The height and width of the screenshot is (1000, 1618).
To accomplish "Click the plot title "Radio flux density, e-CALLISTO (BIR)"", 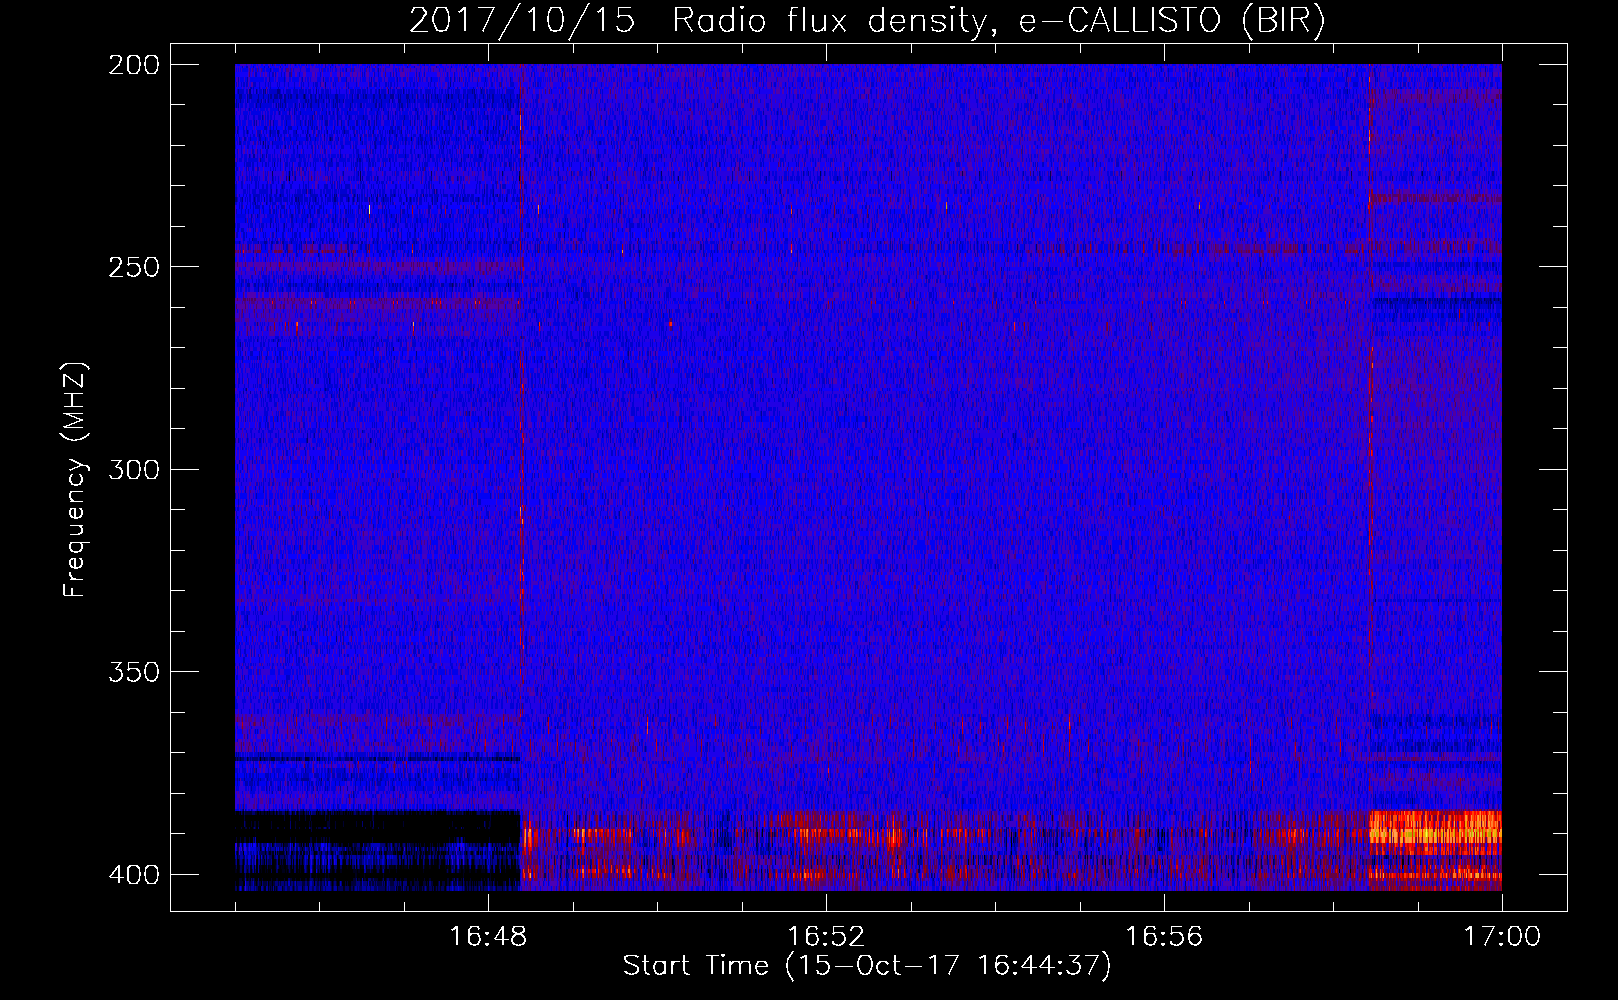I will (x=998, y=21).
